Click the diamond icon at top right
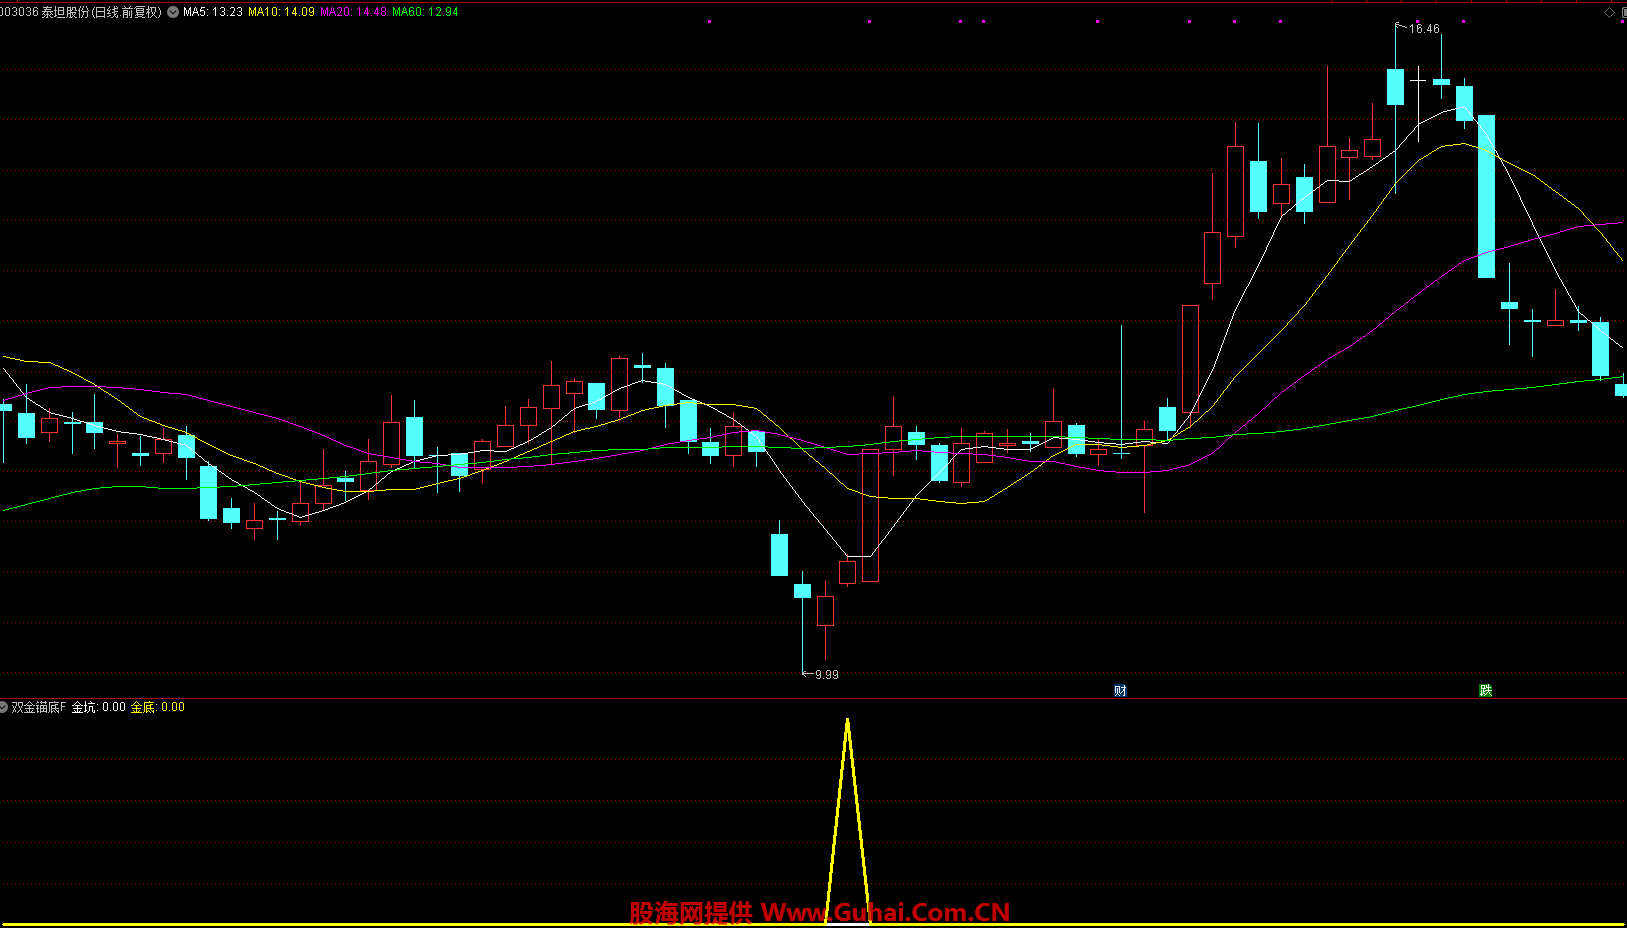 [1609, 12]
